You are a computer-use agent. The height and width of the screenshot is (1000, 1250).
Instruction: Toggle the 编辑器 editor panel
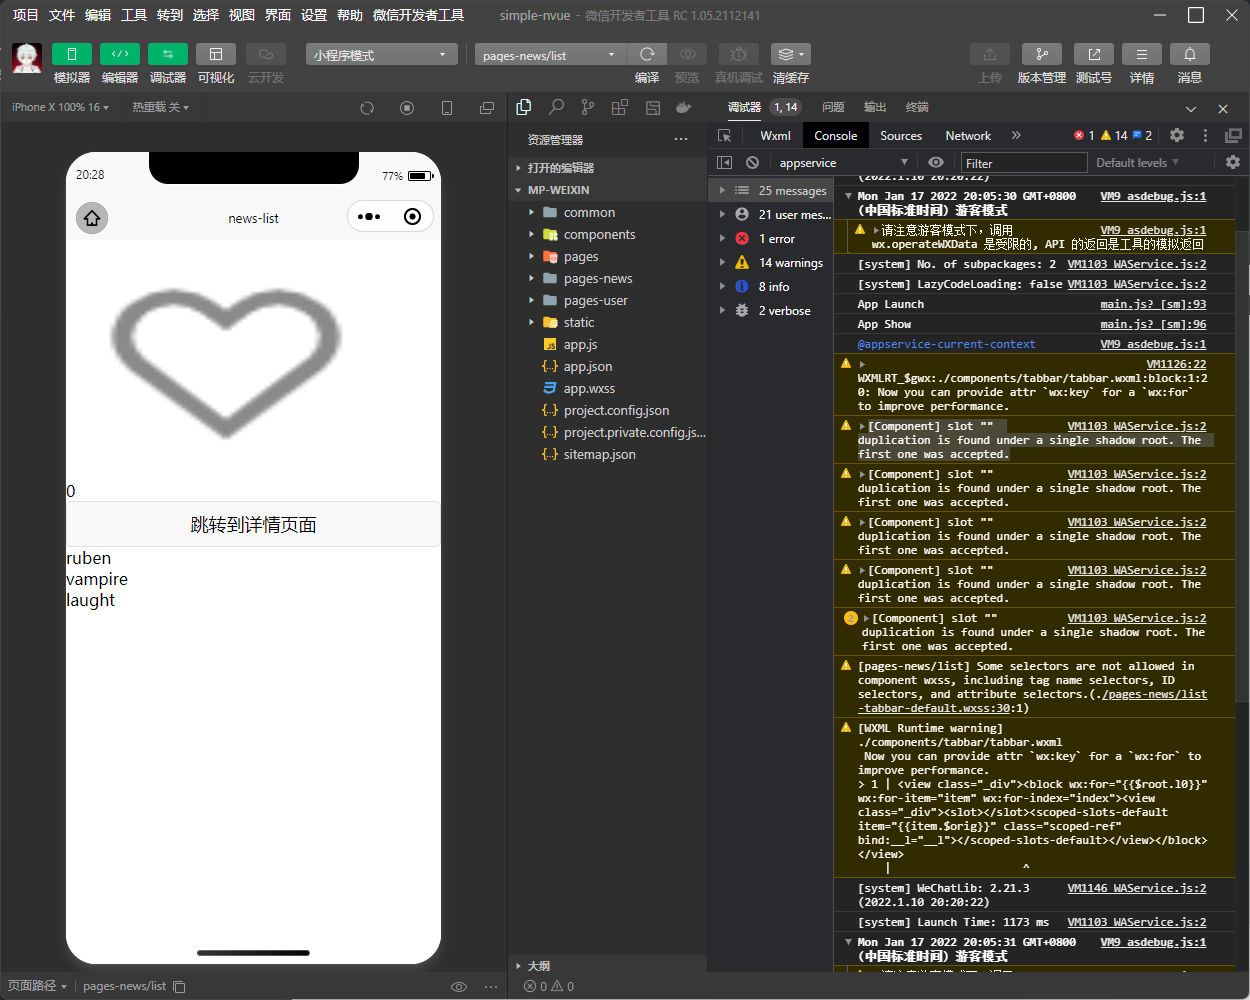(119, 54)
